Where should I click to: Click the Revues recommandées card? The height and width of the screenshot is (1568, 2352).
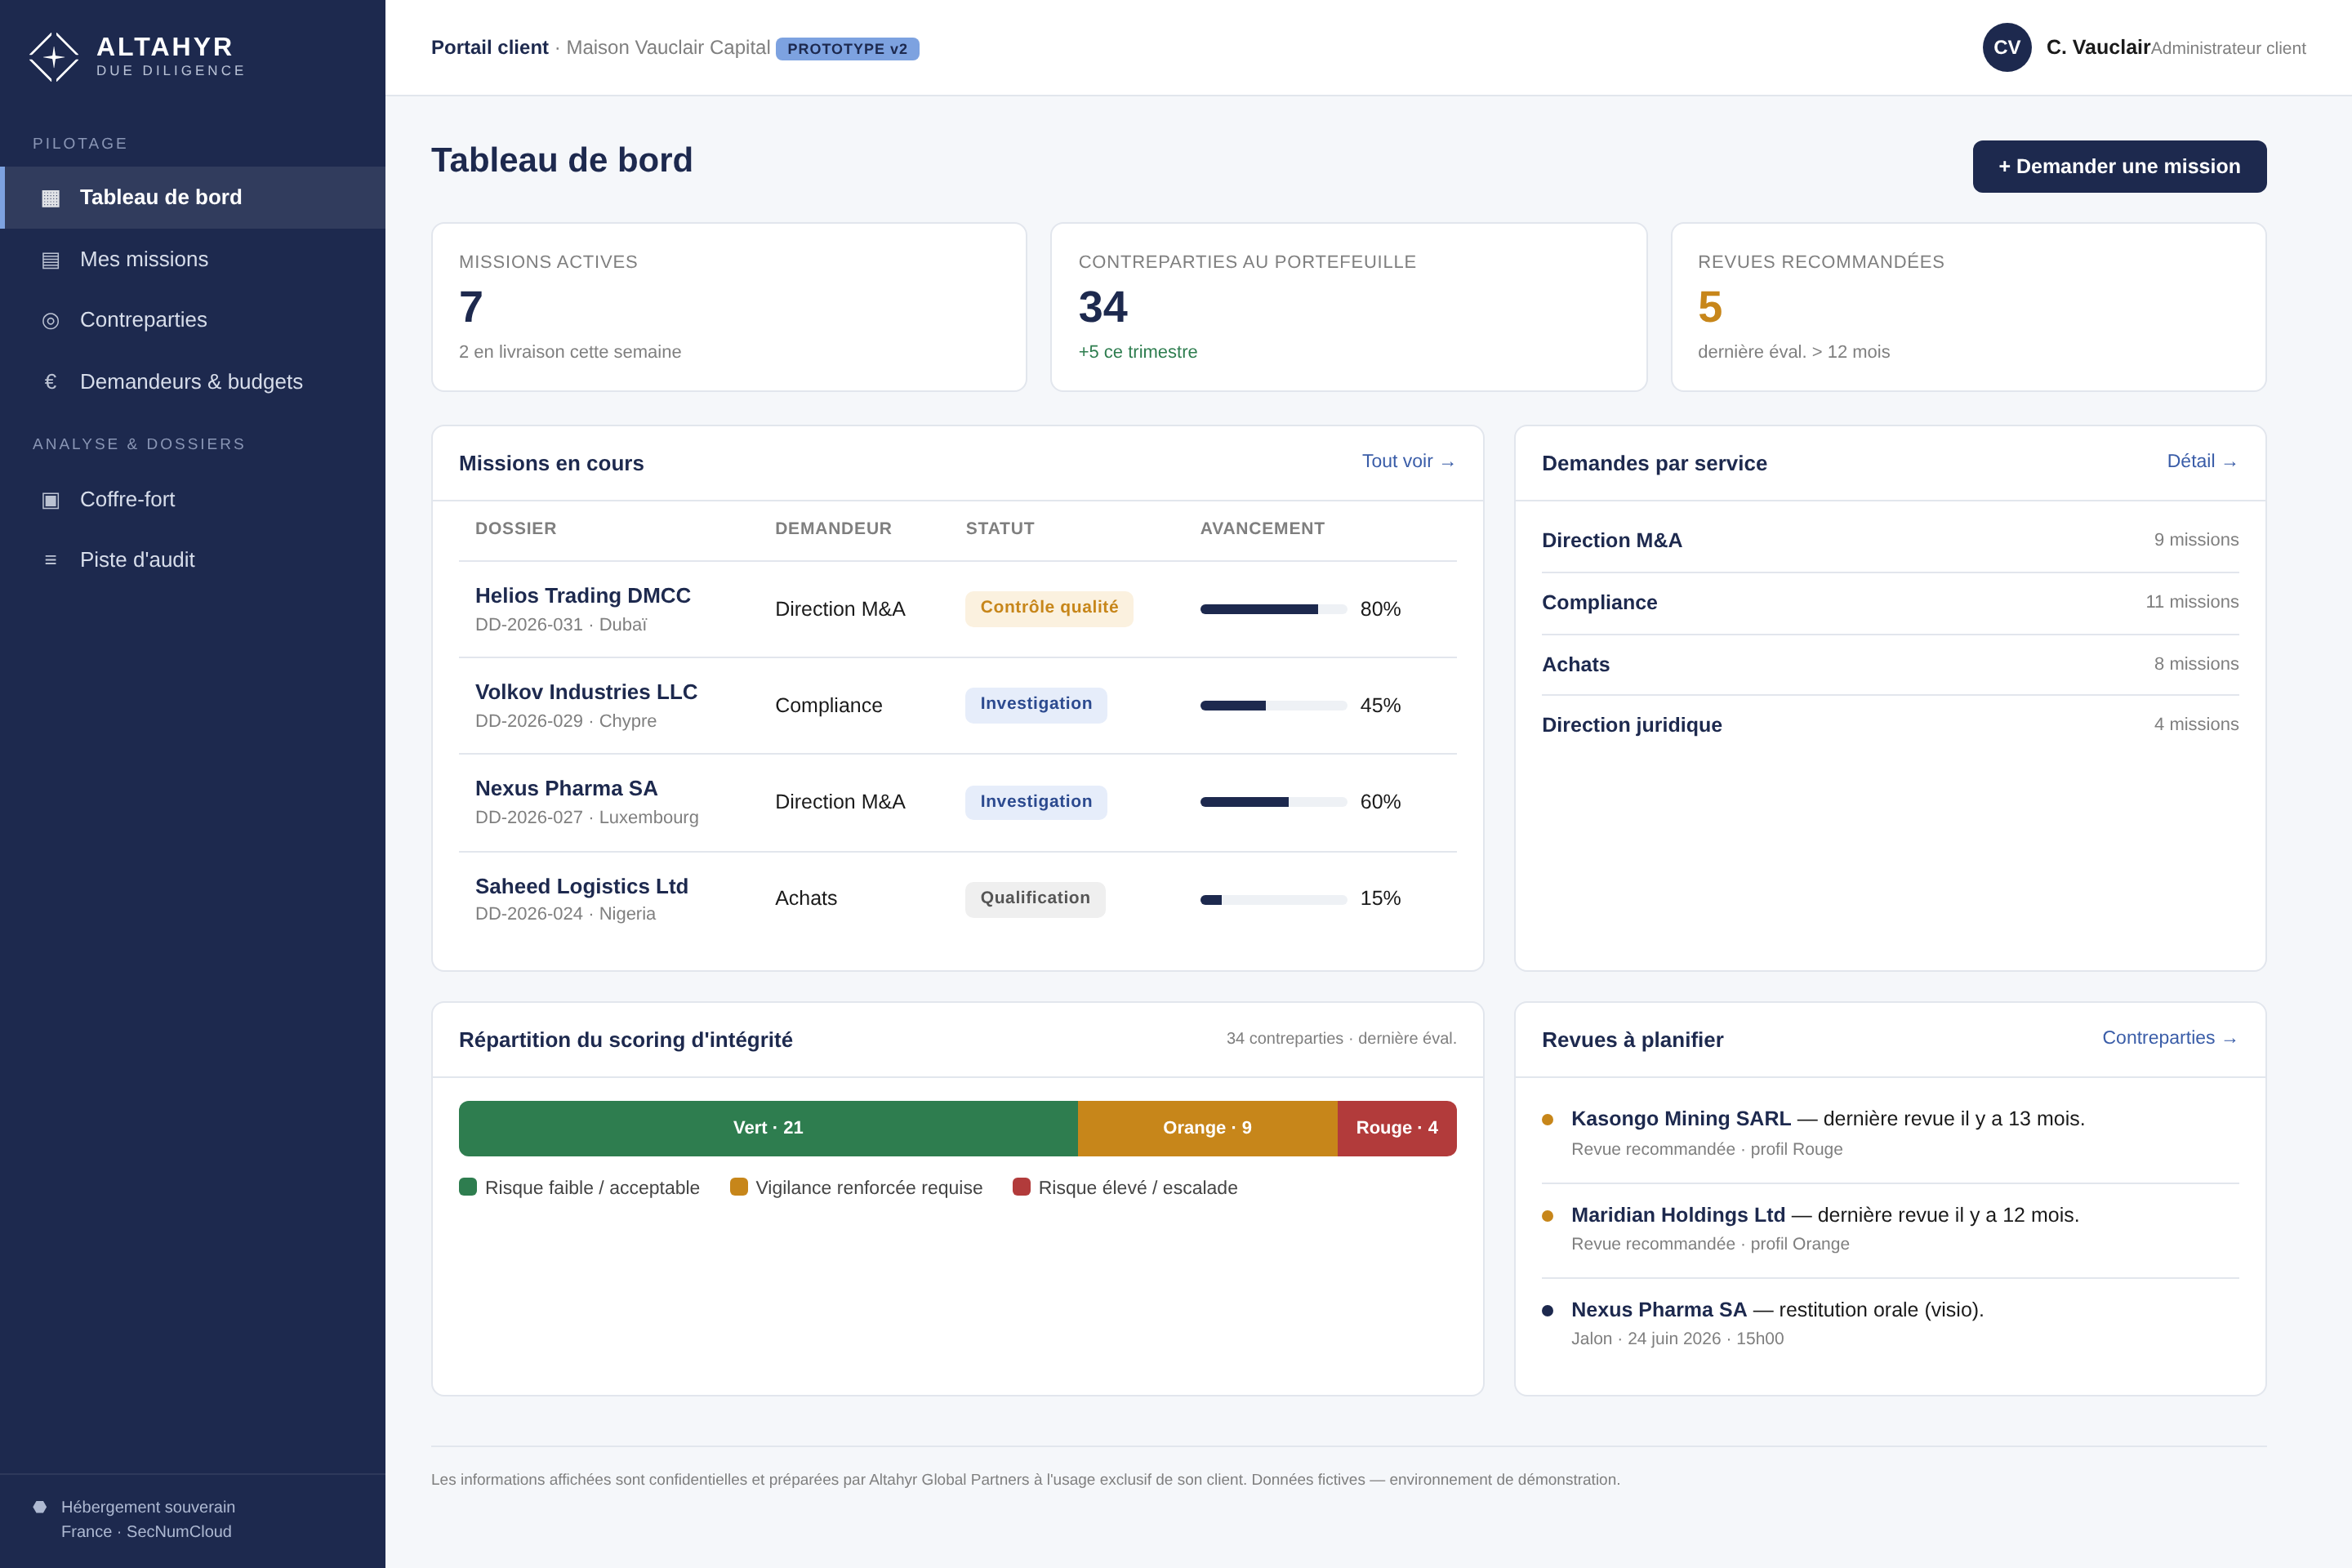pyautogui.click(x=1968, y=307)
